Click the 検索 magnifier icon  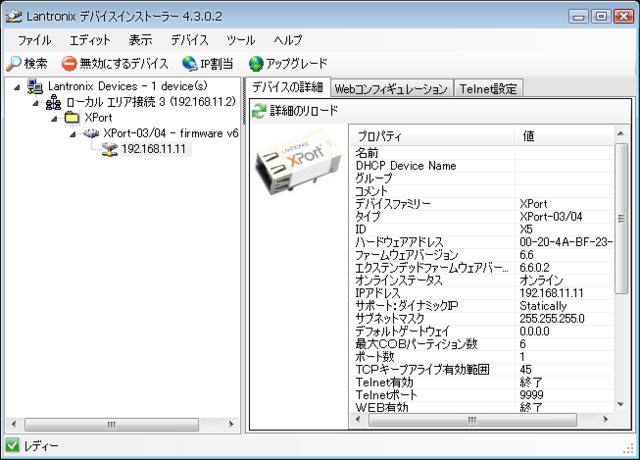click(14, 63)
